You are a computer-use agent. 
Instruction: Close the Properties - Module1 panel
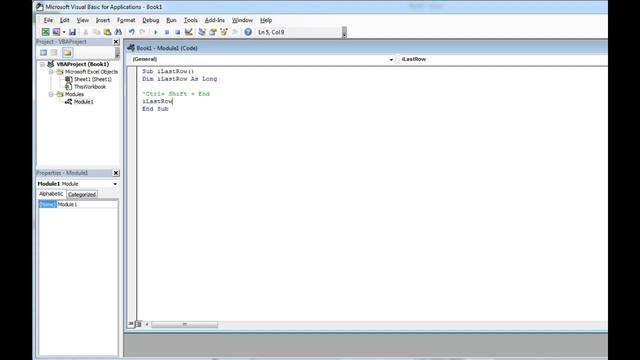click(116, 173)
